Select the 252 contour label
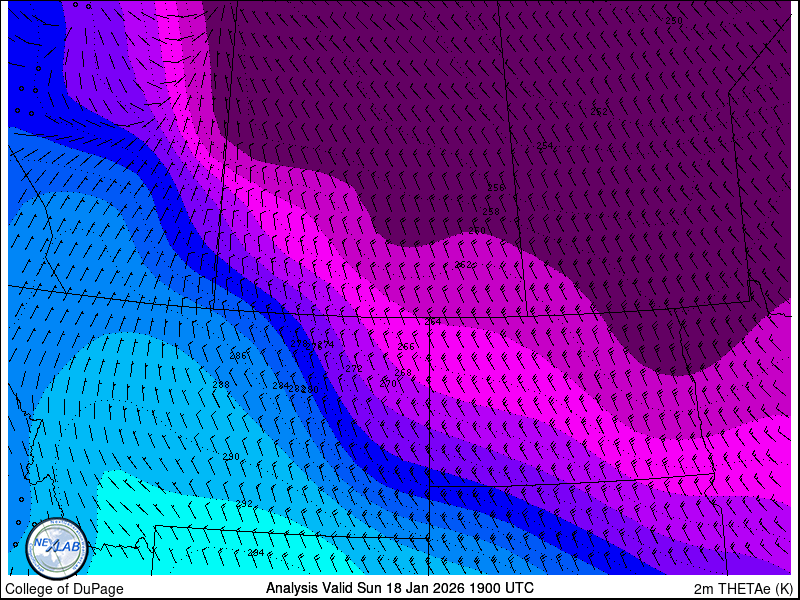The width and height of the screenshot is (800, 600). click(599, 111)
